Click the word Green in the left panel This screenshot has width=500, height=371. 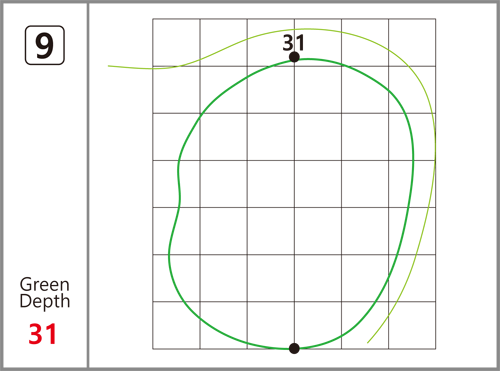click(x=45, y=284)
